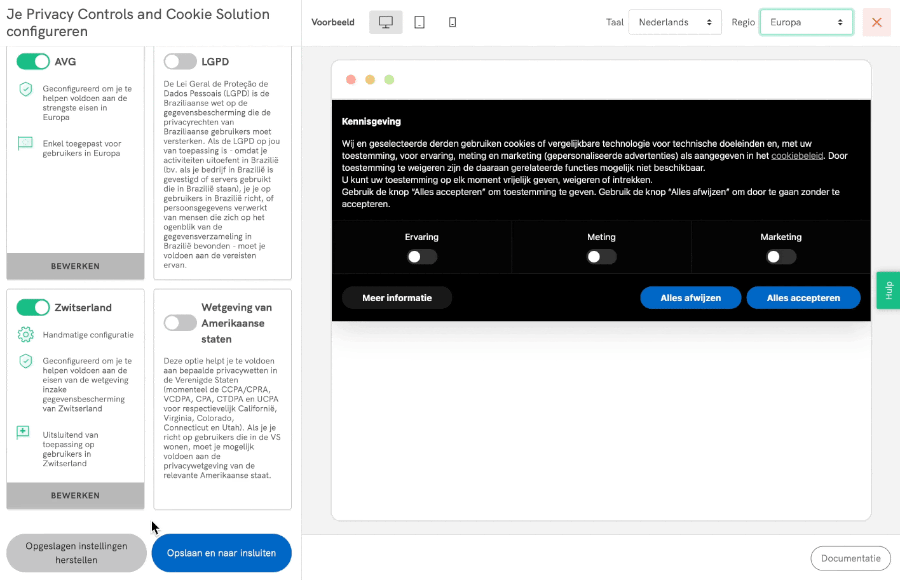900x580 pixels.
Task: Click the gear icon beside Handmatige configuratie
Action: 26,334
